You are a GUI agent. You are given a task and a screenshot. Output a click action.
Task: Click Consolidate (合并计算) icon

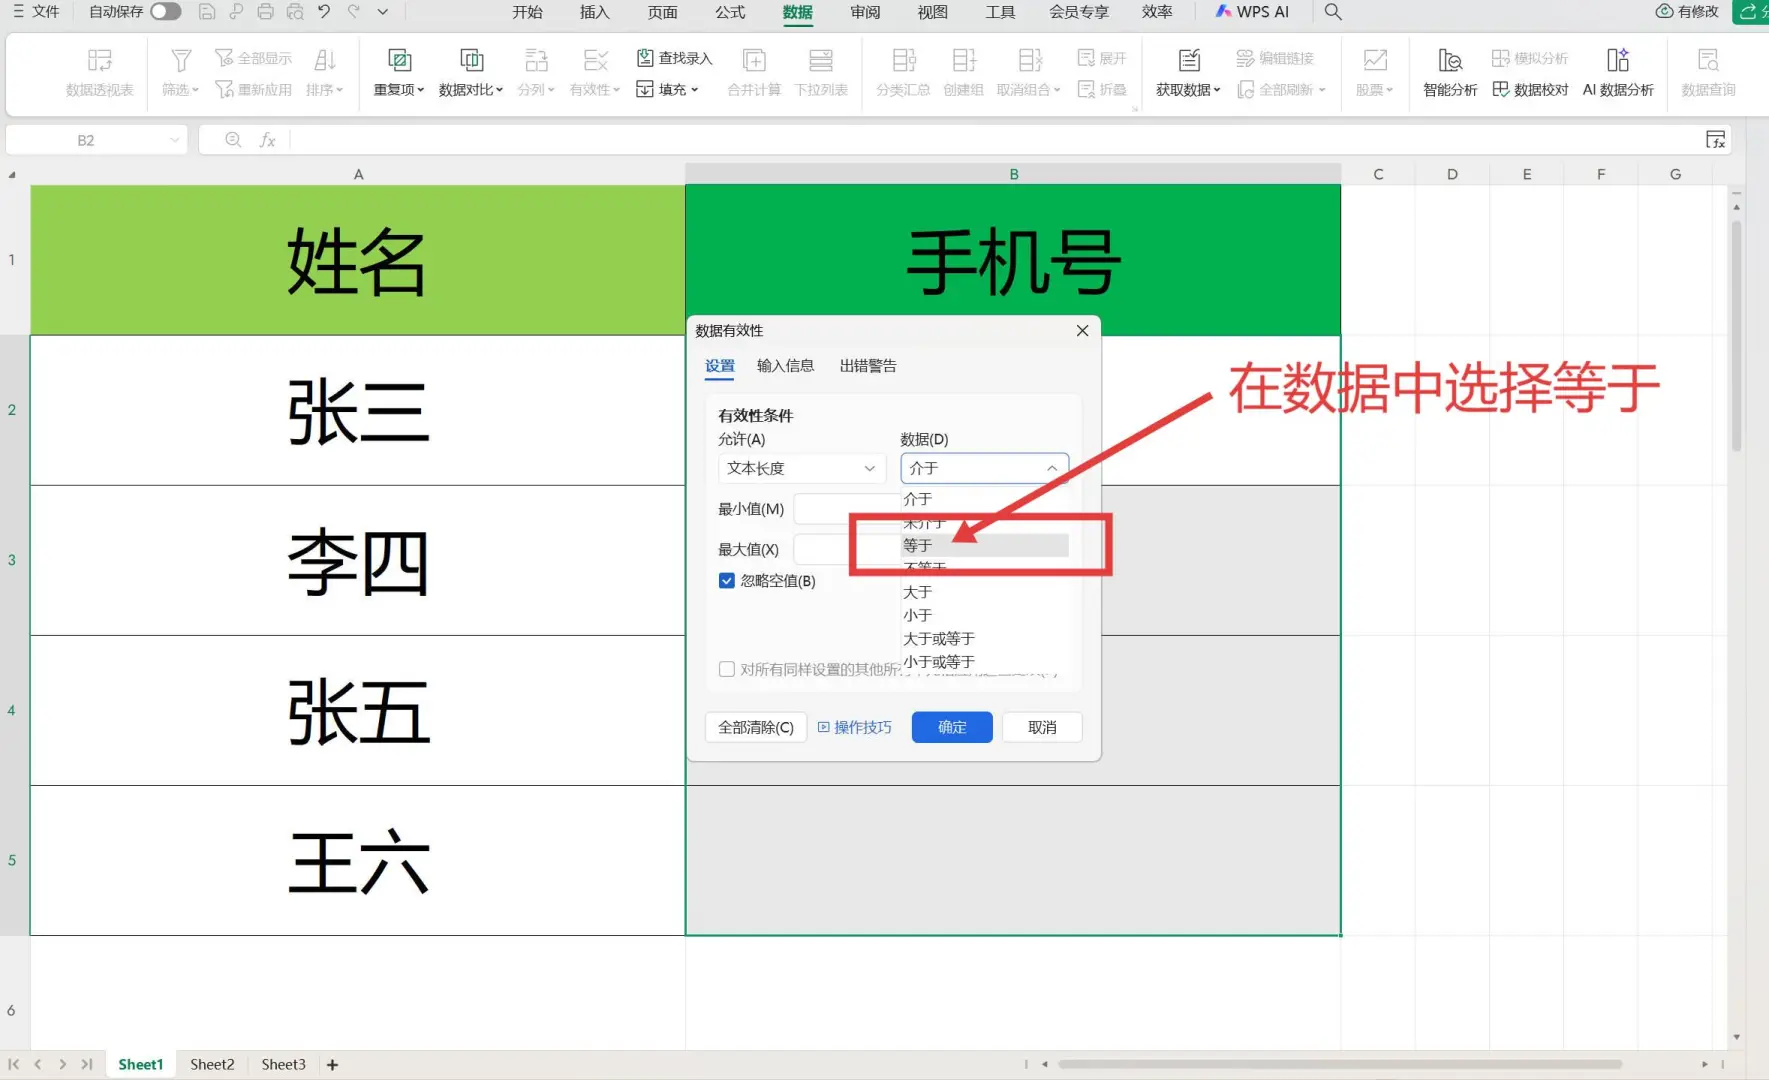(x=754, y=61)
